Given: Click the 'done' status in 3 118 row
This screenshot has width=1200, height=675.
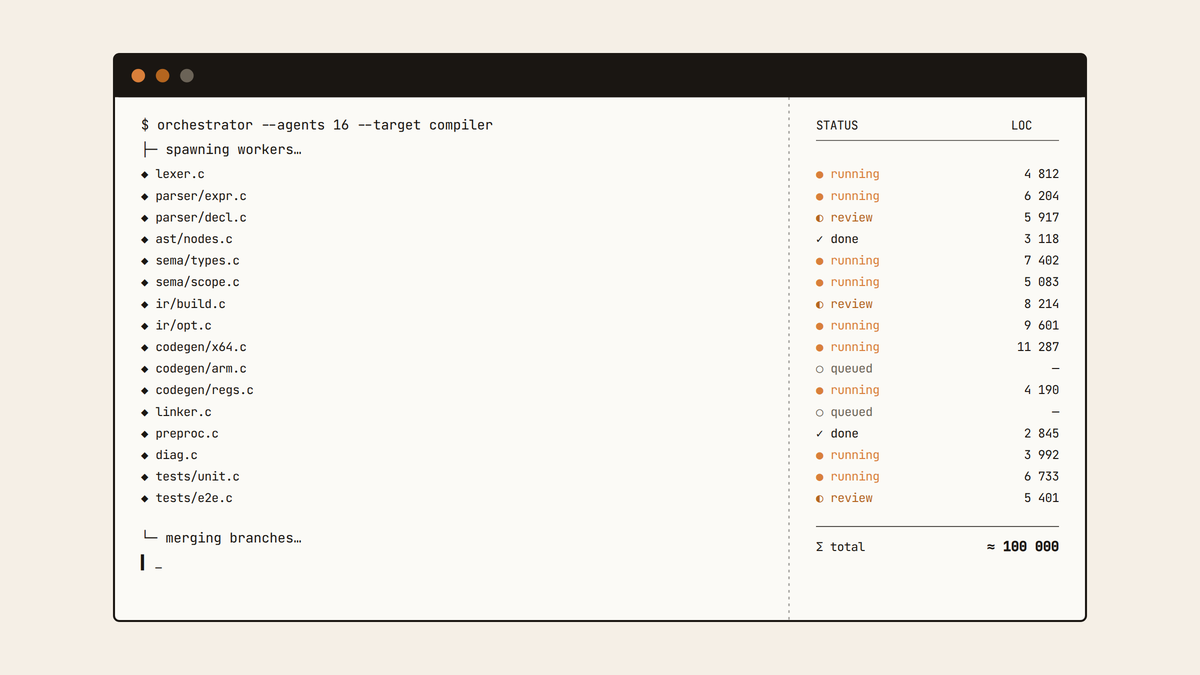Looking at the screenshot, I should pos(844,239).
